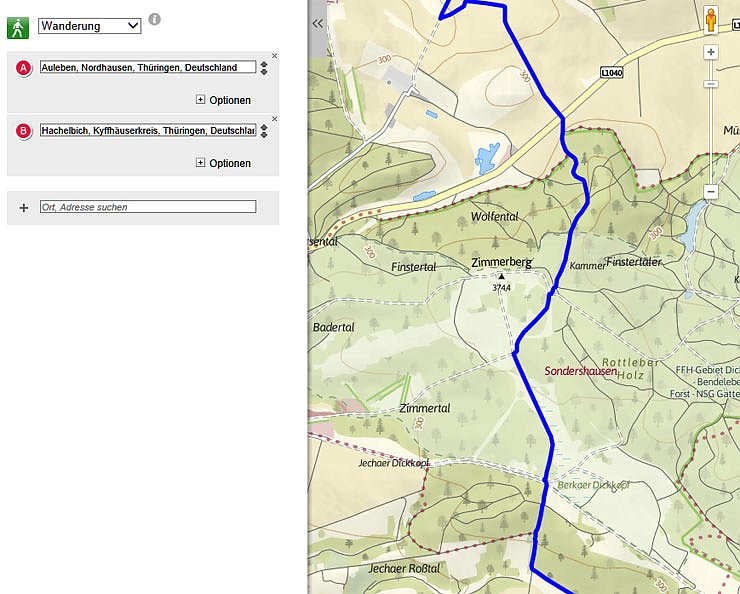Collapse the sidebar with double-arrow icon

coord(317,22)
